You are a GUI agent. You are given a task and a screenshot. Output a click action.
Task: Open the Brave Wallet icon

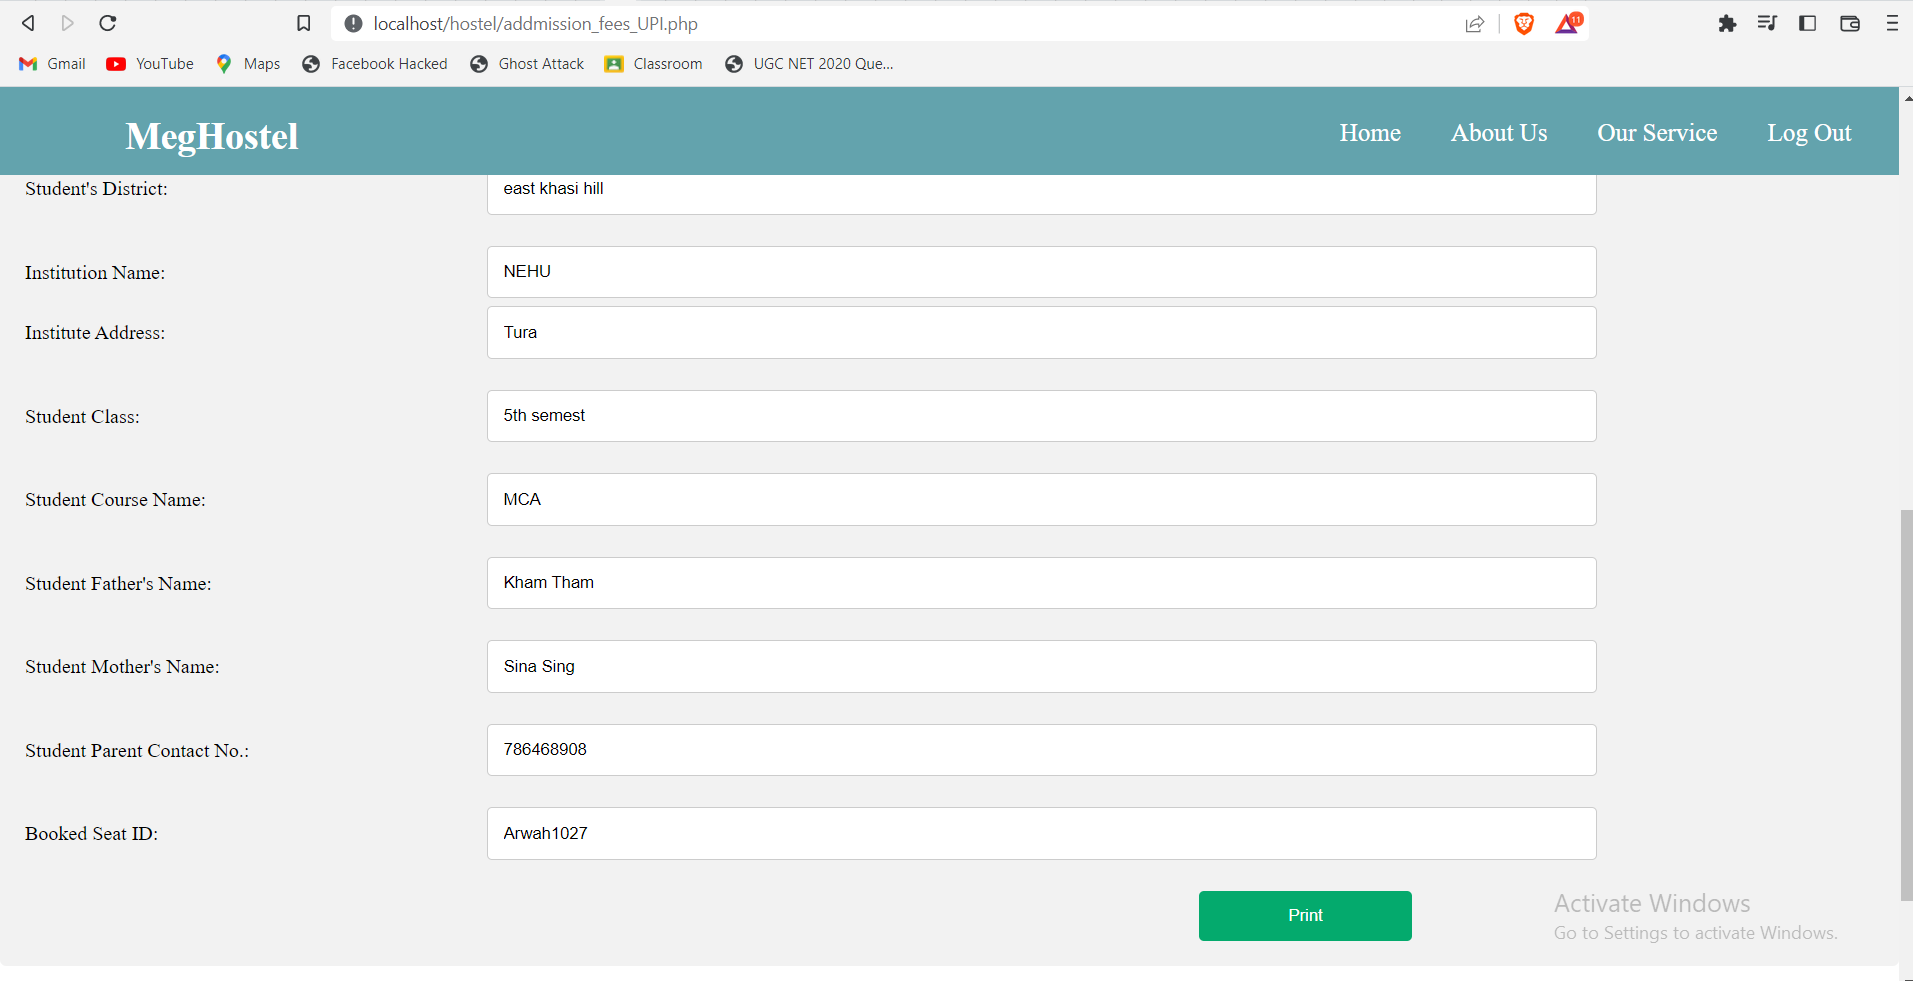1850,23
